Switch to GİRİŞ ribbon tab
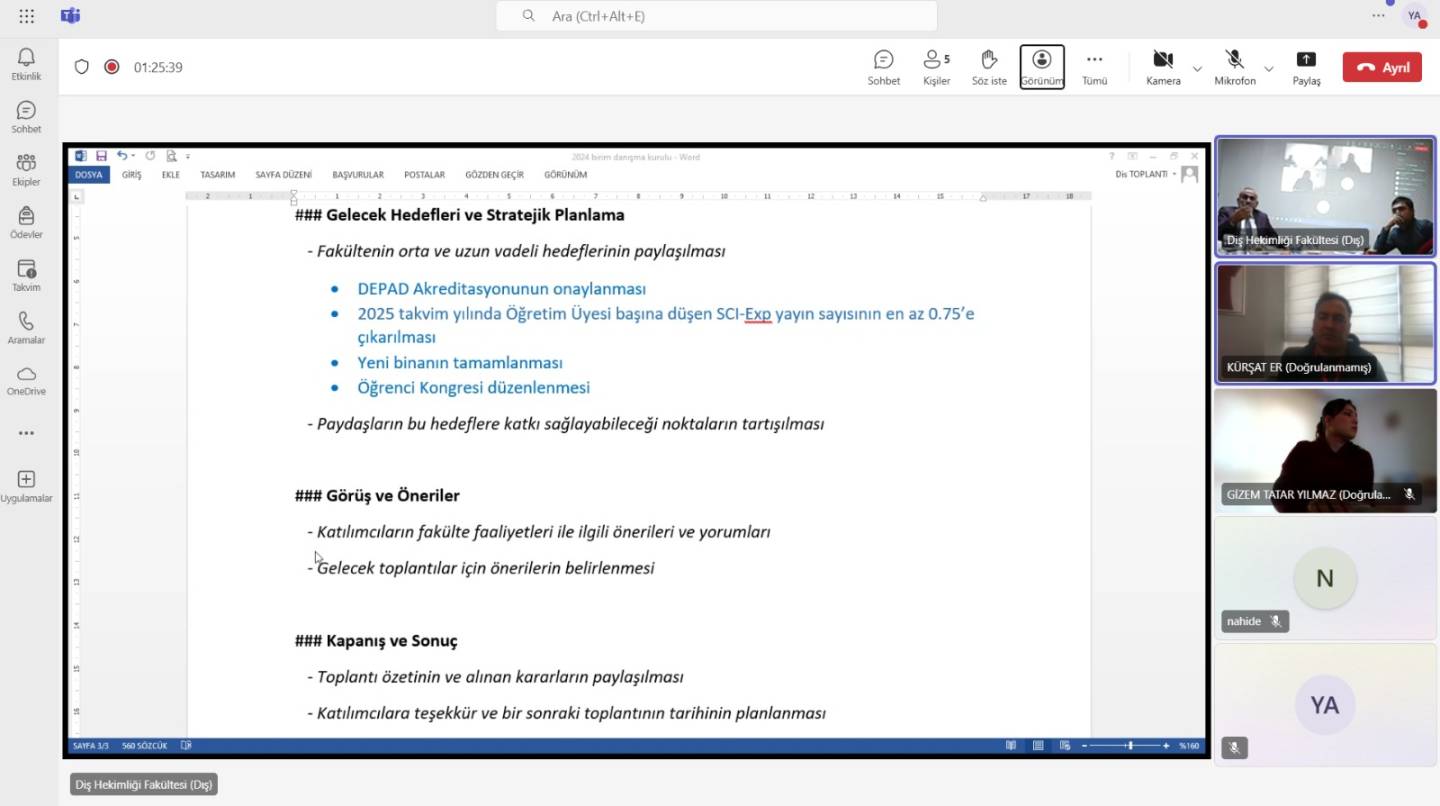This screenshot has height=806, width=1440. click(132, 174)
